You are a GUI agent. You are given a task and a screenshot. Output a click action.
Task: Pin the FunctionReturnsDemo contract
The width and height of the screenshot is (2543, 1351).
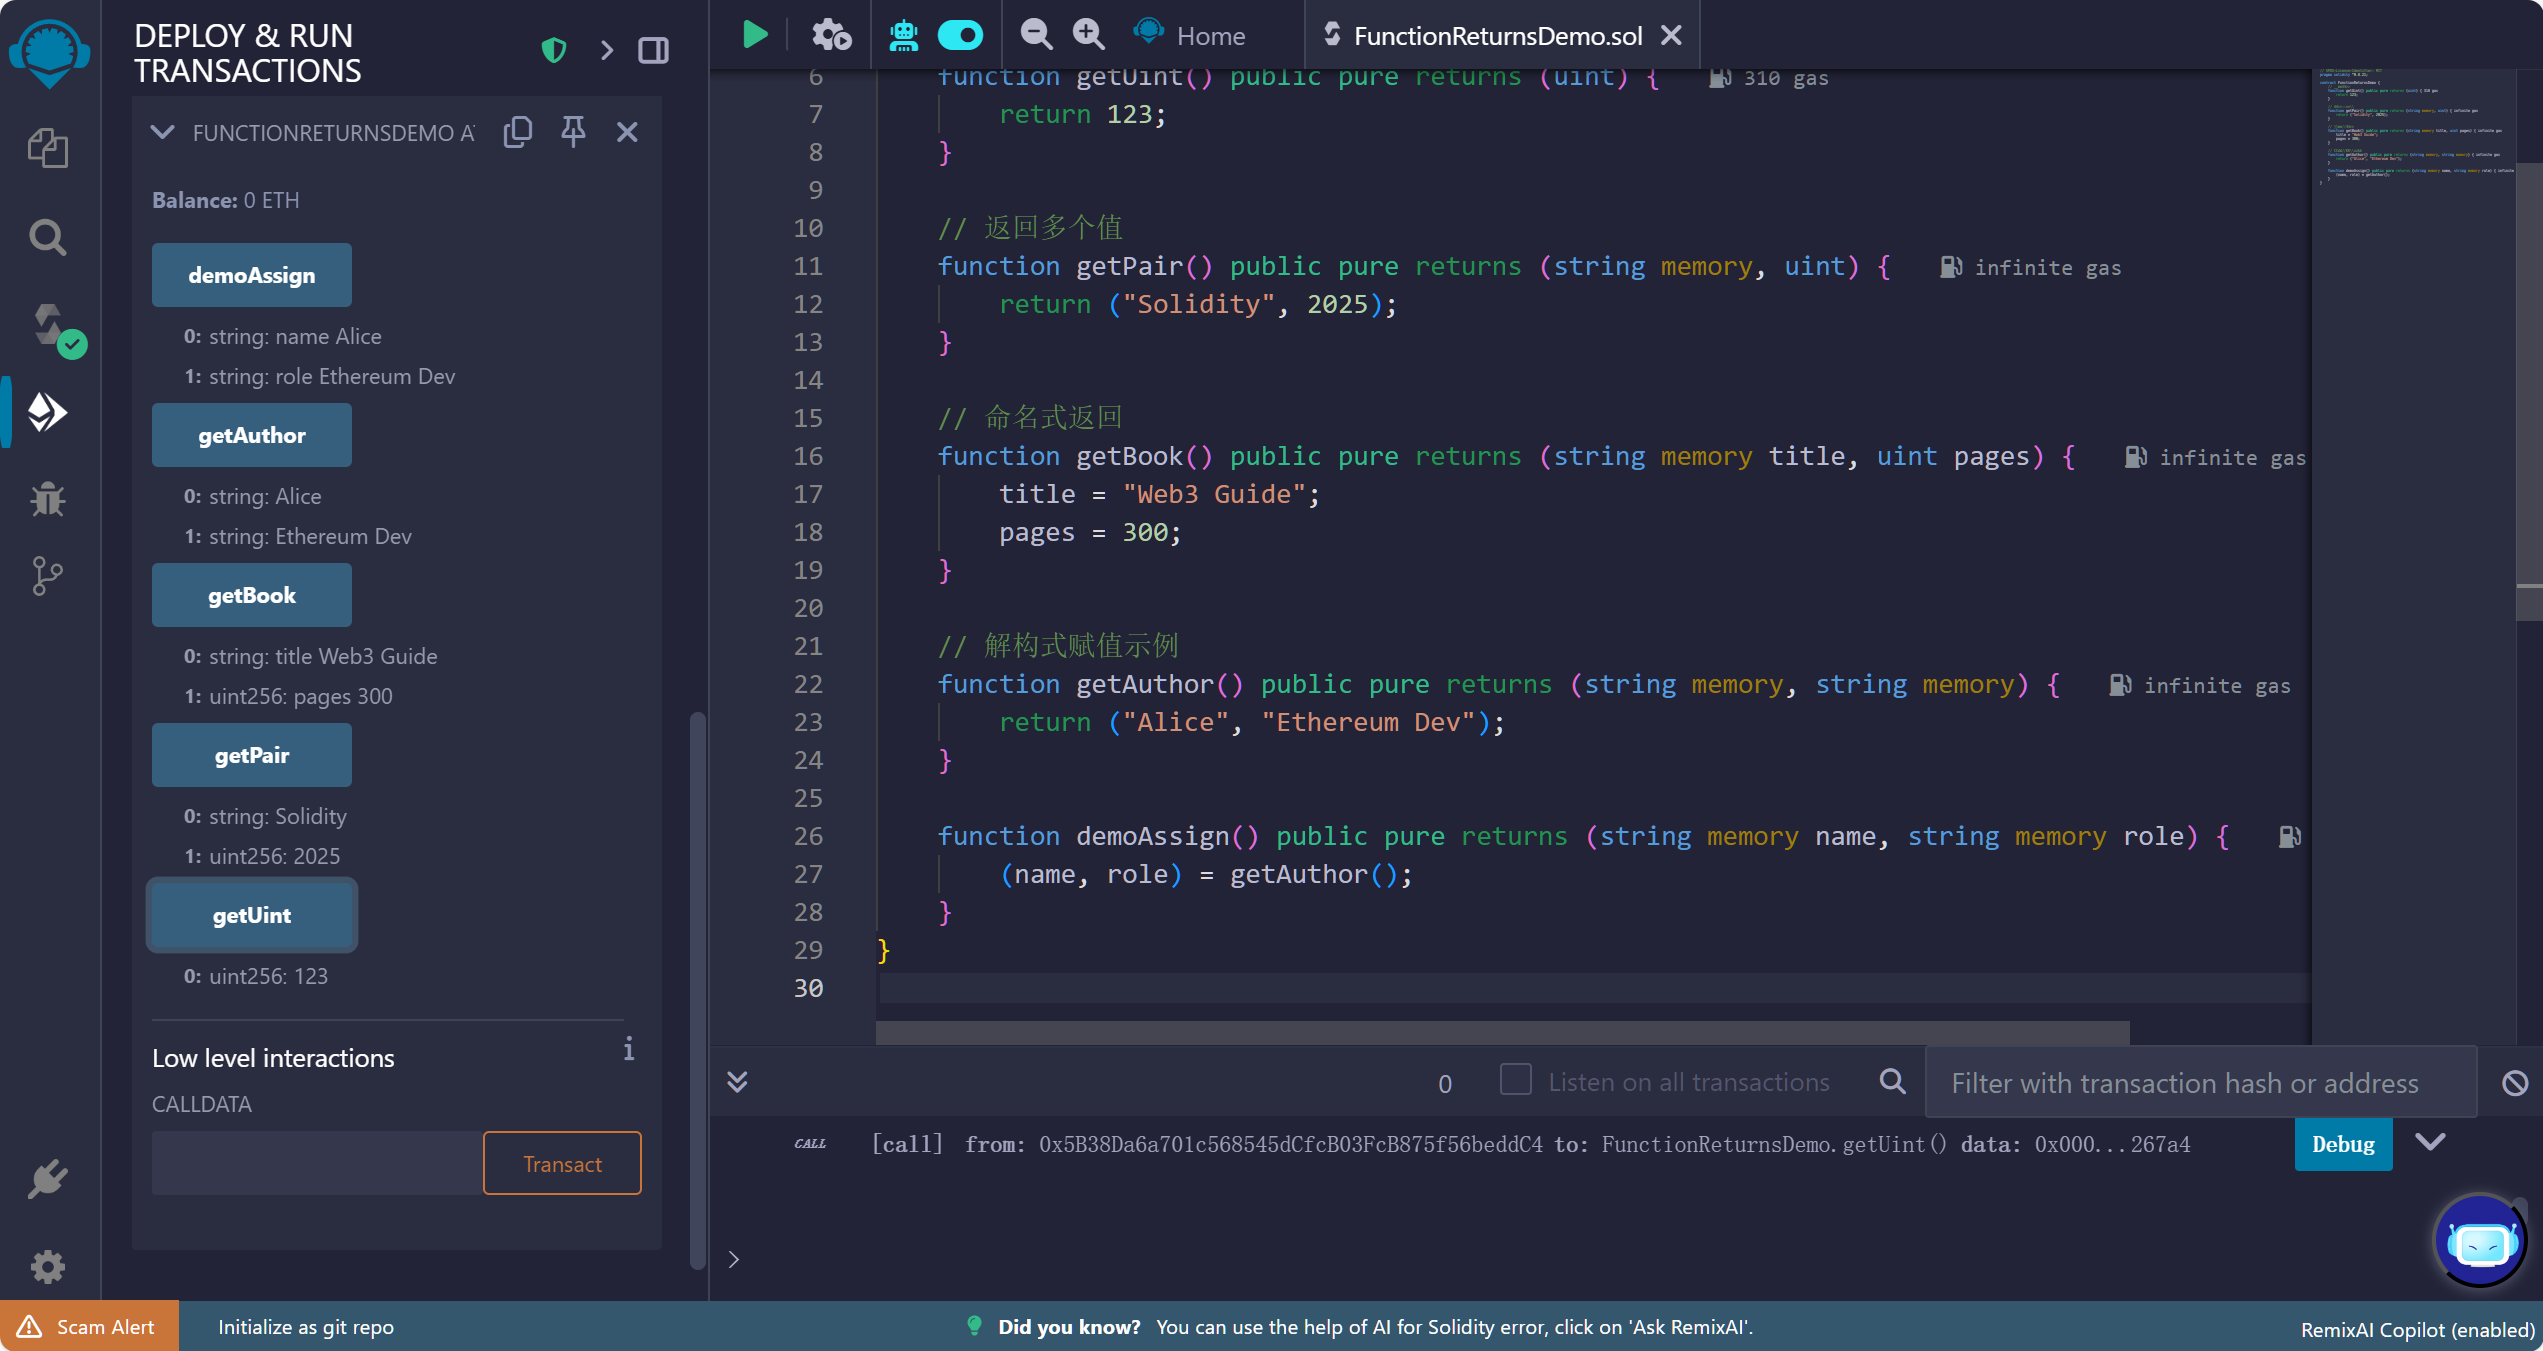point(573,131)
